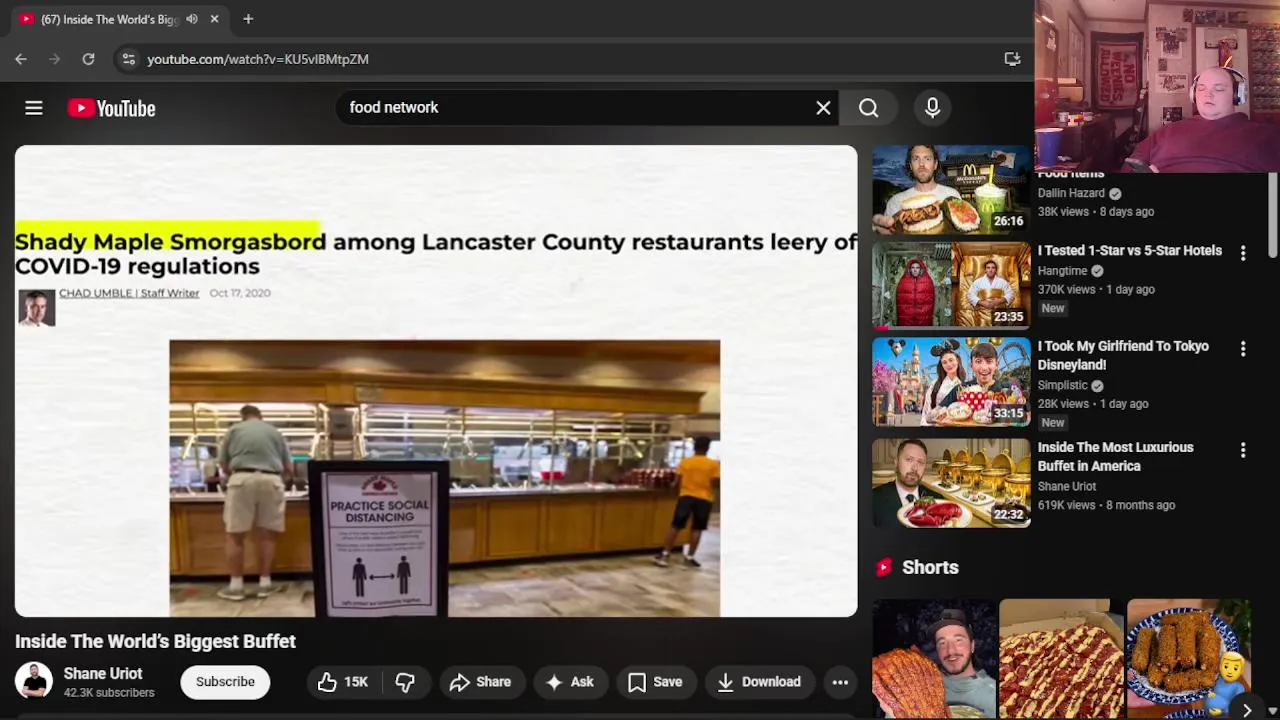Image resolution: width=1280 pixels, height=720 pixels.
Task: Open title I Took My Girlfriend To Tokyo Disneyland
Action: [x=1123, y=356]
